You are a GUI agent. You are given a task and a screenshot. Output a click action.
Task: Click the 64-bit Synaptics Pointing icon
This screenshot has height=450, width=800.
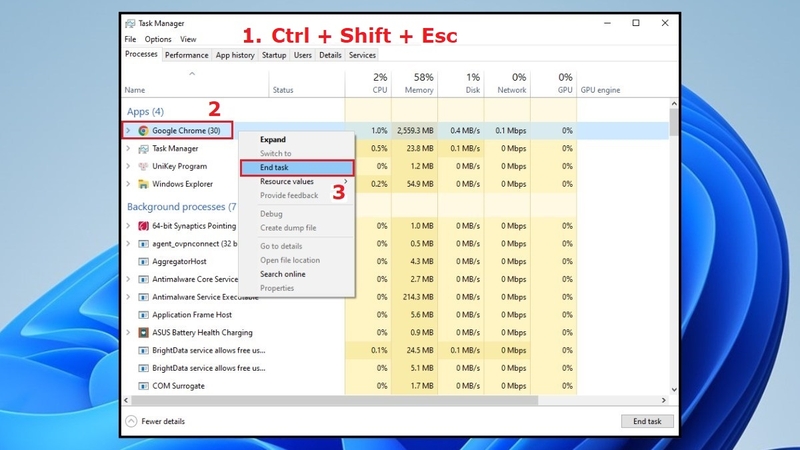pos(143,226)
